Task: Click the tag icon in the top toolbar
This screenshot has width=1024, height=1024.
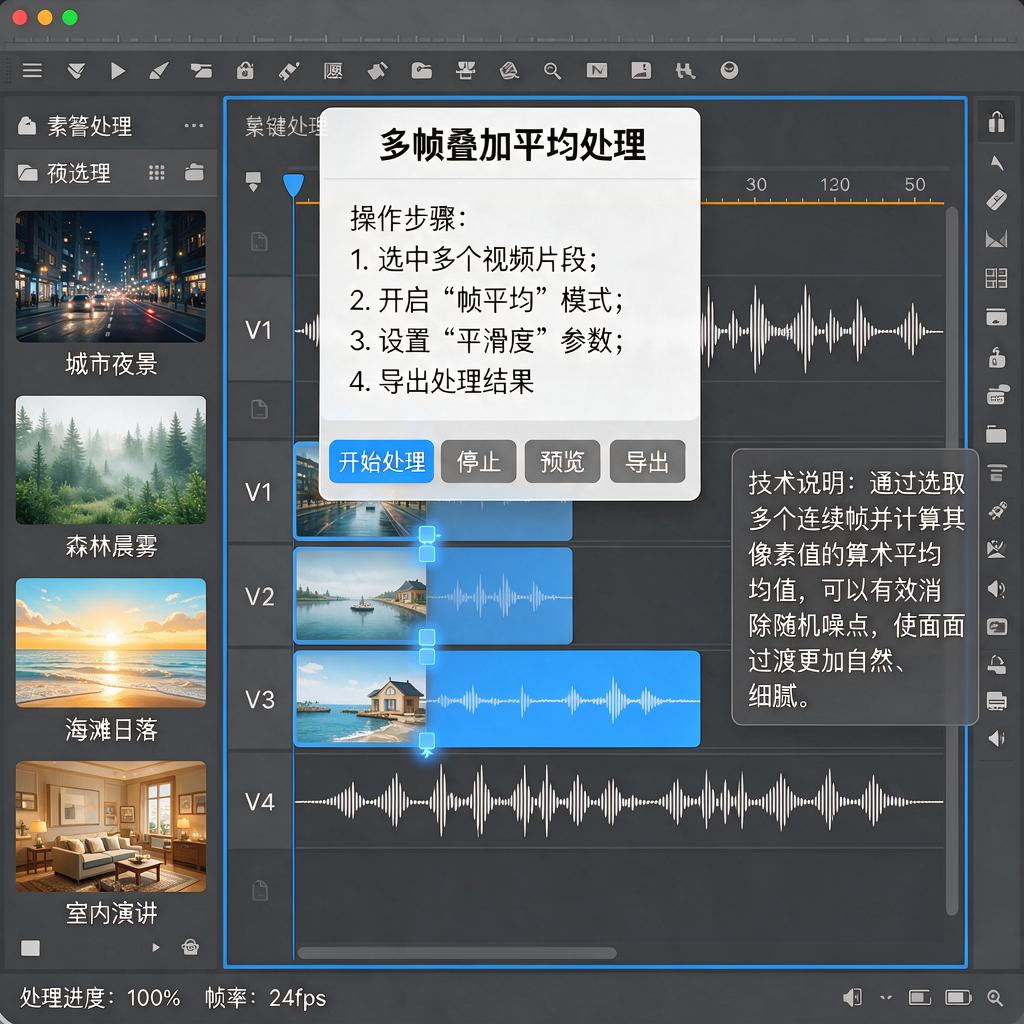Action: 377,71
